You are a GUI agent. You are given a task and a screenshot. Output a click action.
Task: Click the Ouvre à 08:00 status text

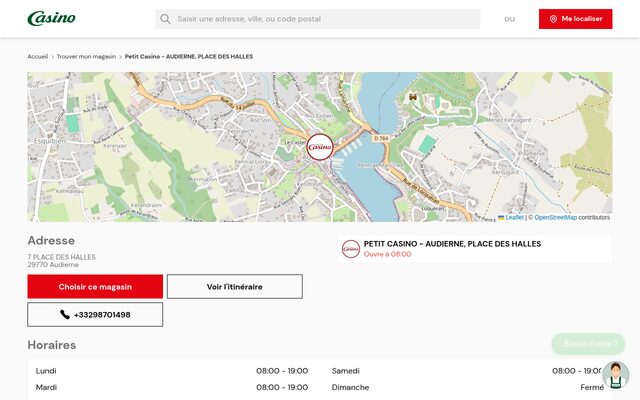coord(387,254)
